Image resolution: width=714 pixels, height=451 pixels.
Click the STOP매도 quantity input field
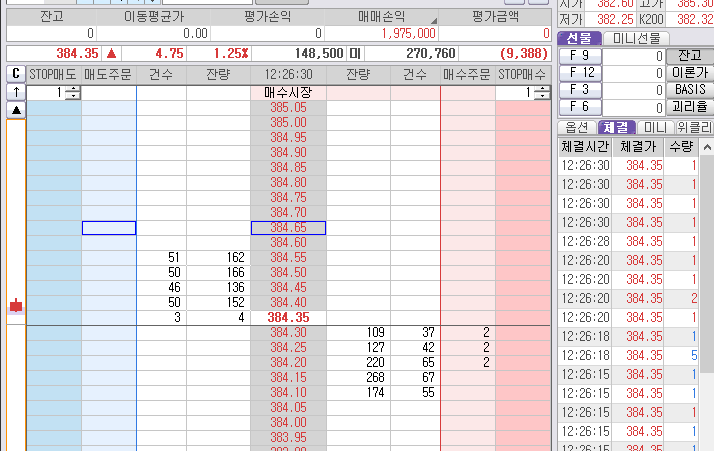pos(46,93)
